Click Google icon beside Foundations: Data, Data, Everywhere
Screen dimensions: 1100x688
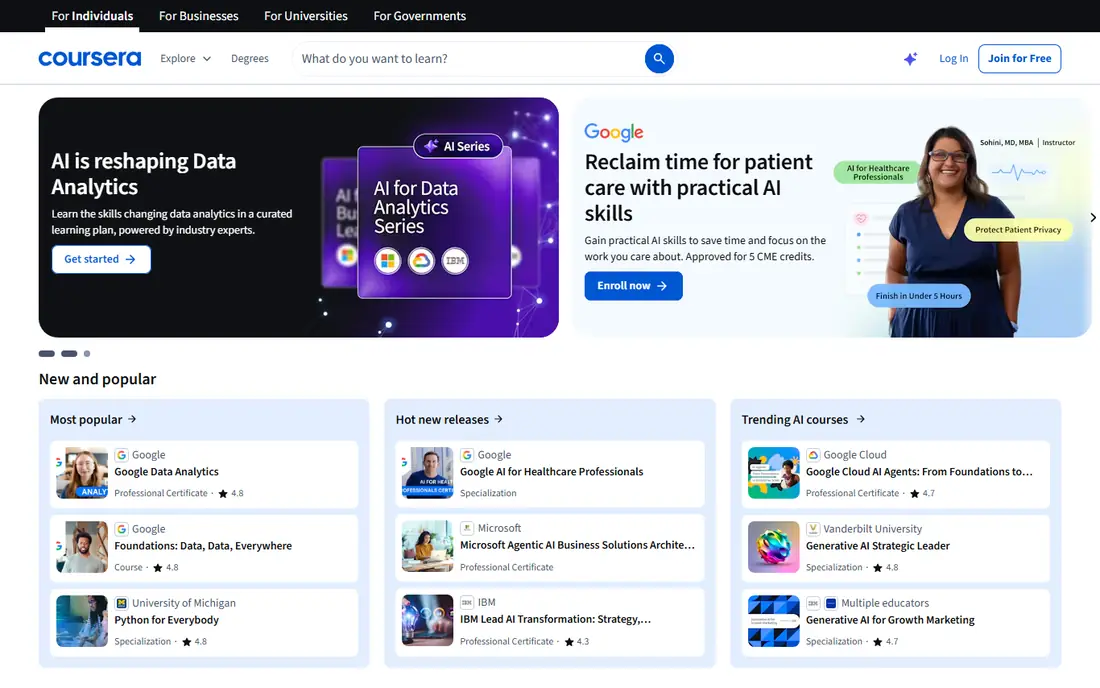coord(121,529)
